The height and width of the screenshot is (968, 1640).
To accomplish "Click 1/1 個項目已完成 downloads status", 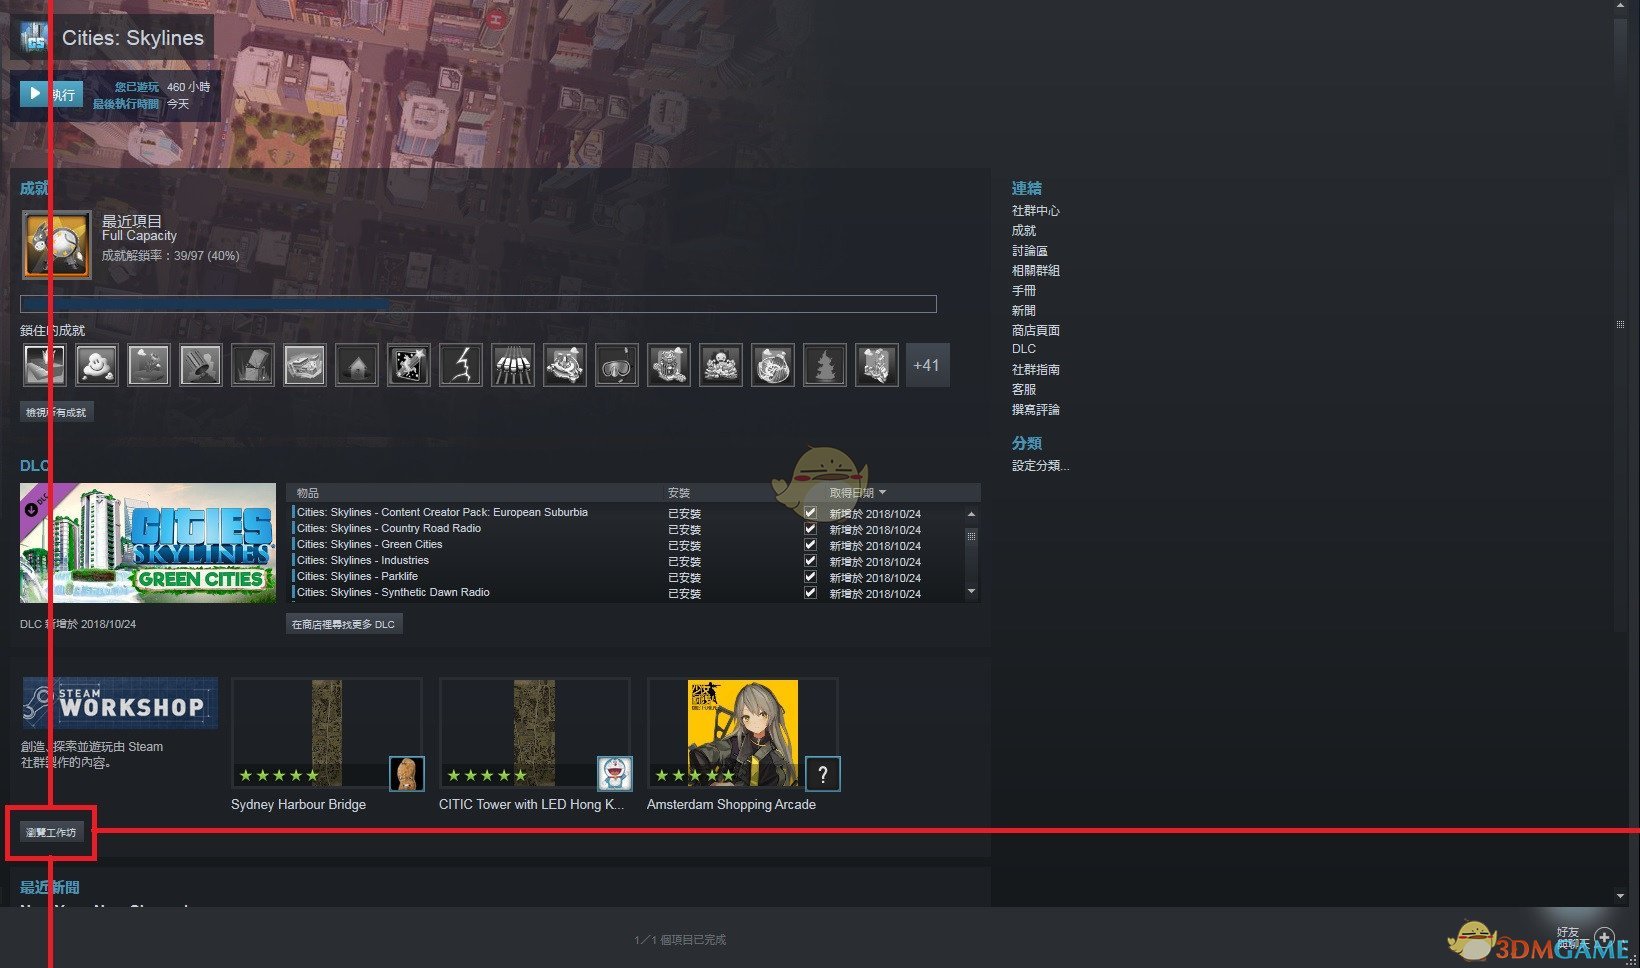I will point(680,939).
